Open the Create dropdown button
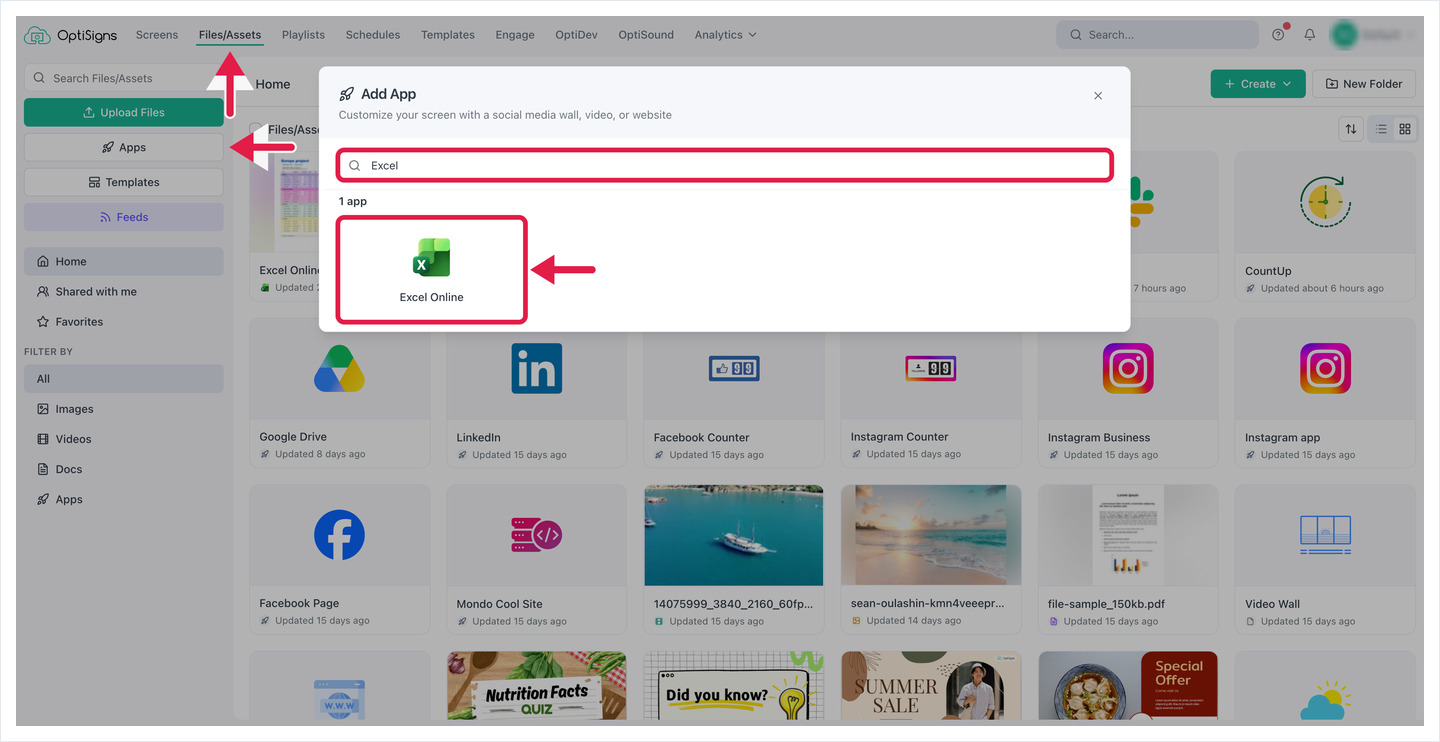Viewport: 1440px width, 742px height. 1258,84
